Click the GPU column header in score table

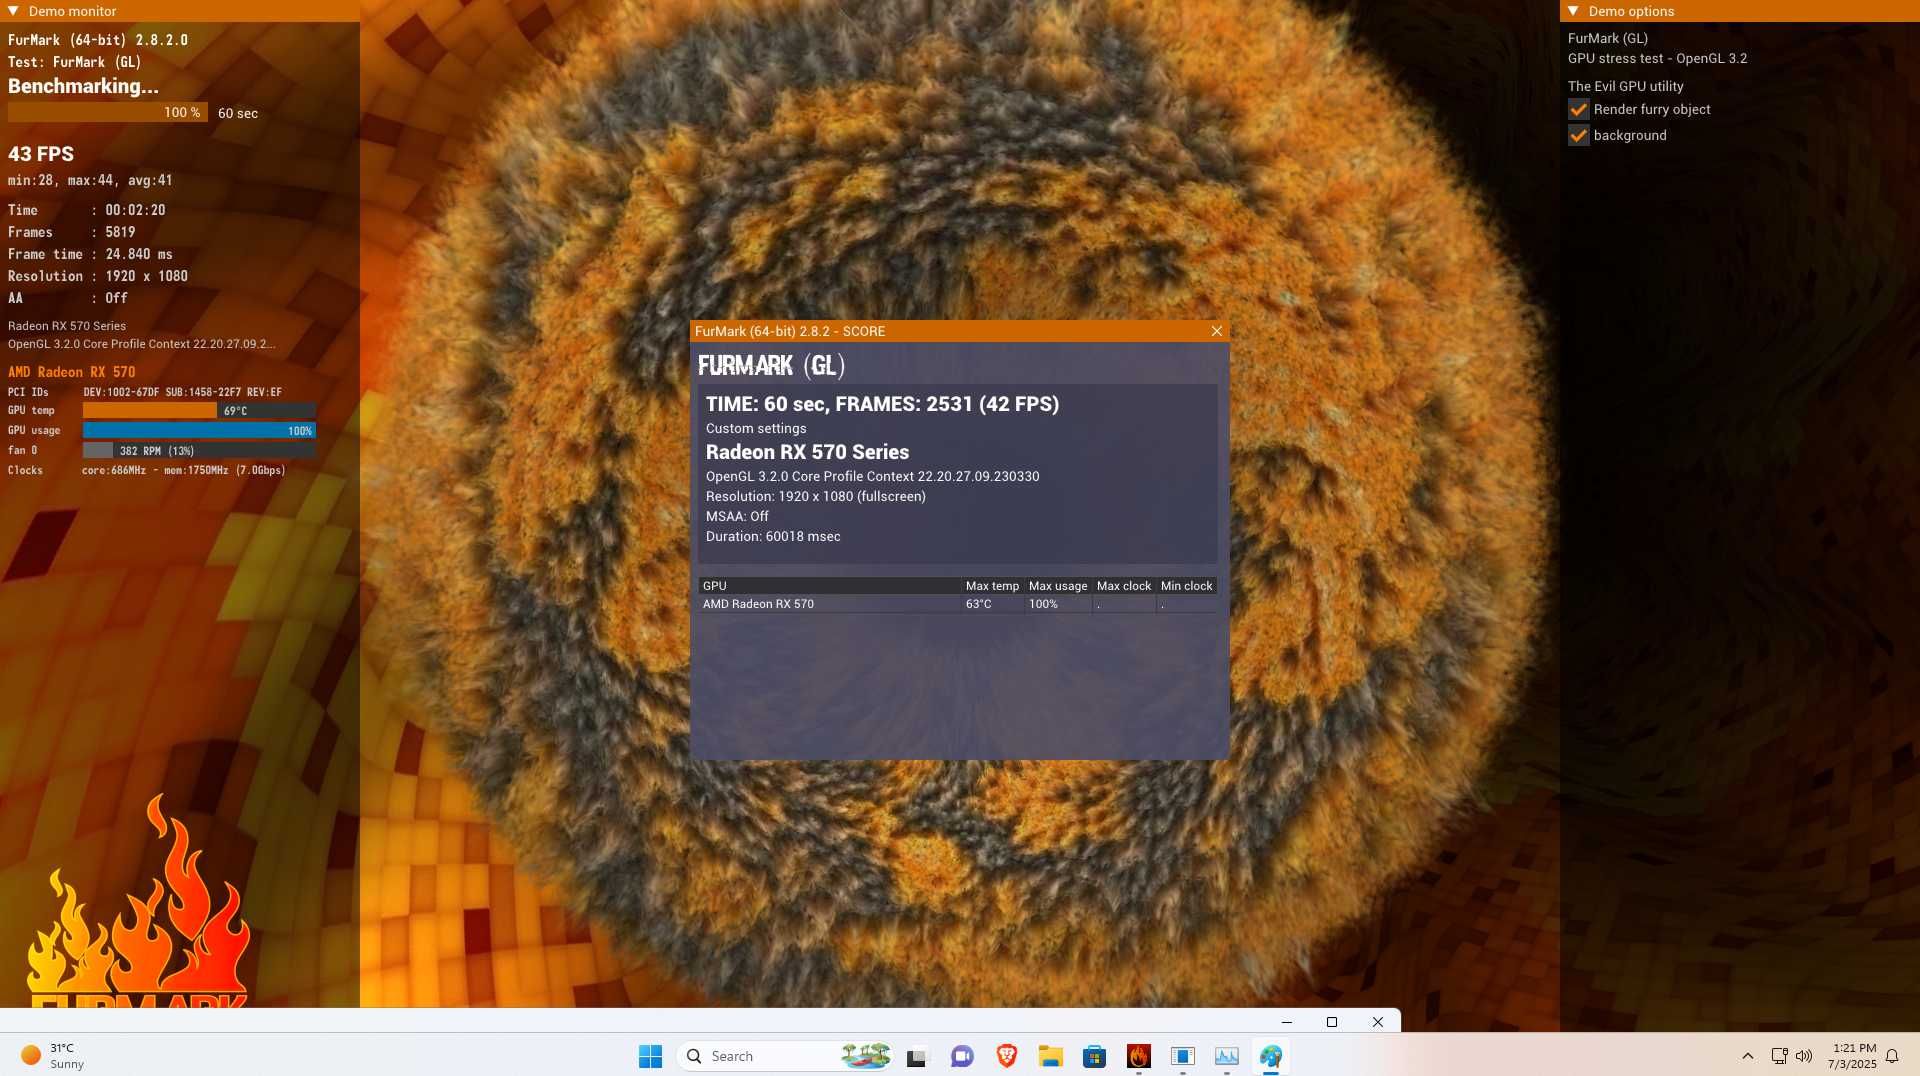tap(830, 586)
